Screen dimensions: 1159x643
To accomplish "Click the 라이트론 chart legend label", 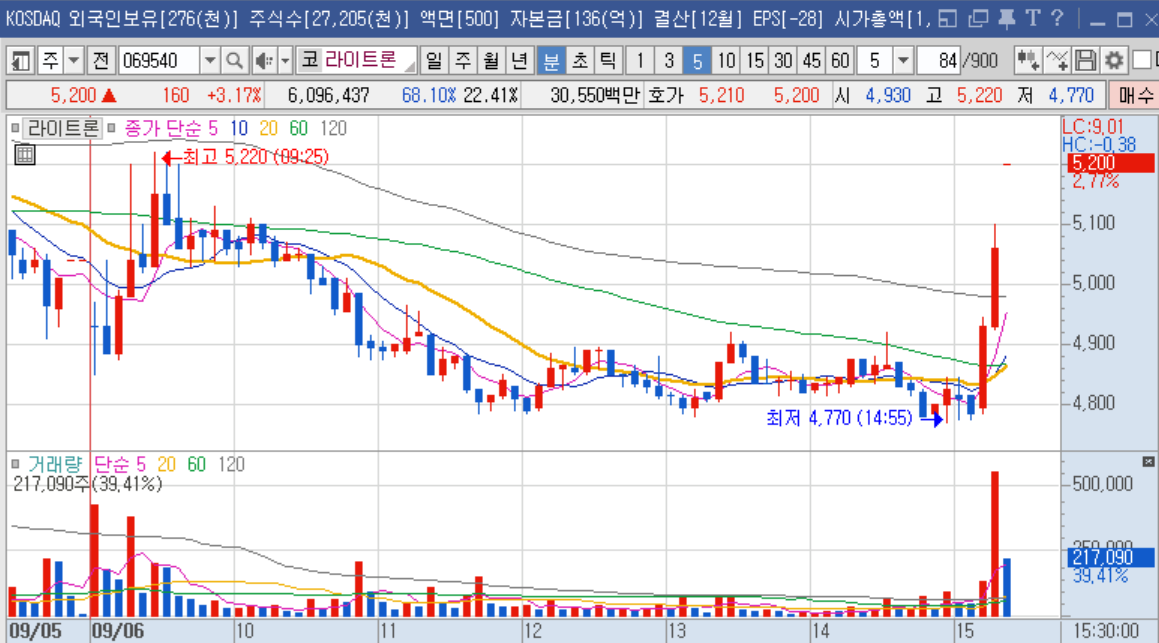I will (62, 129).
